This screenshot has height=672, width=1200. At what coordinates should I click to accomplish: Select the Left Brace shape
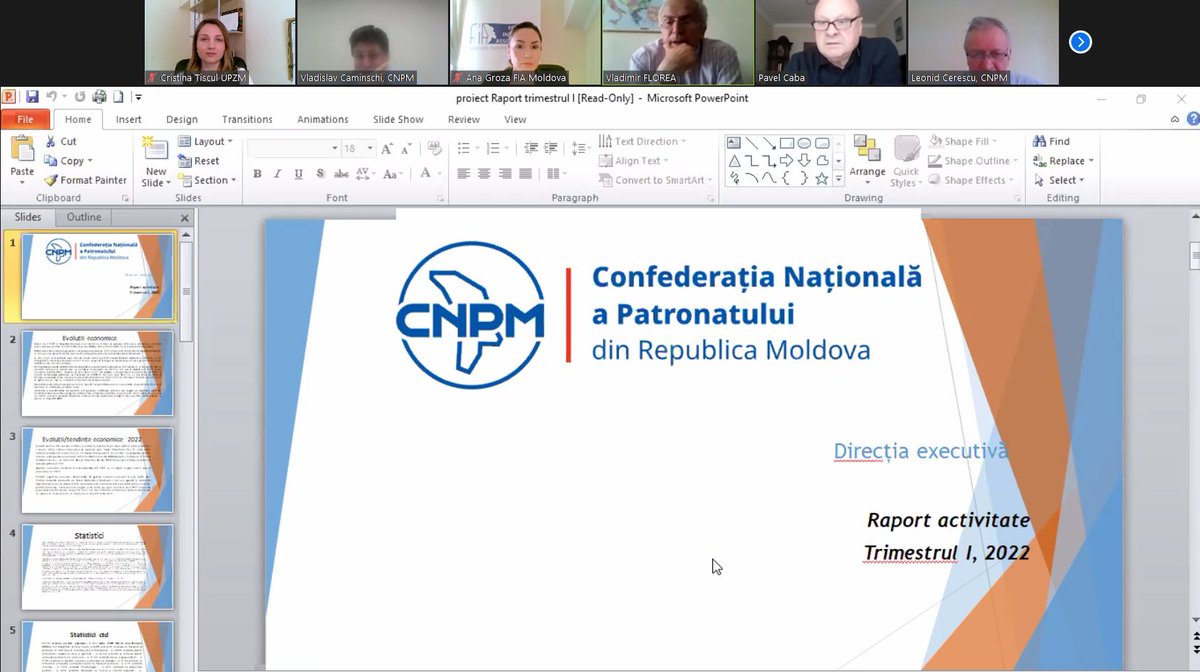click(x=787, y=179)
